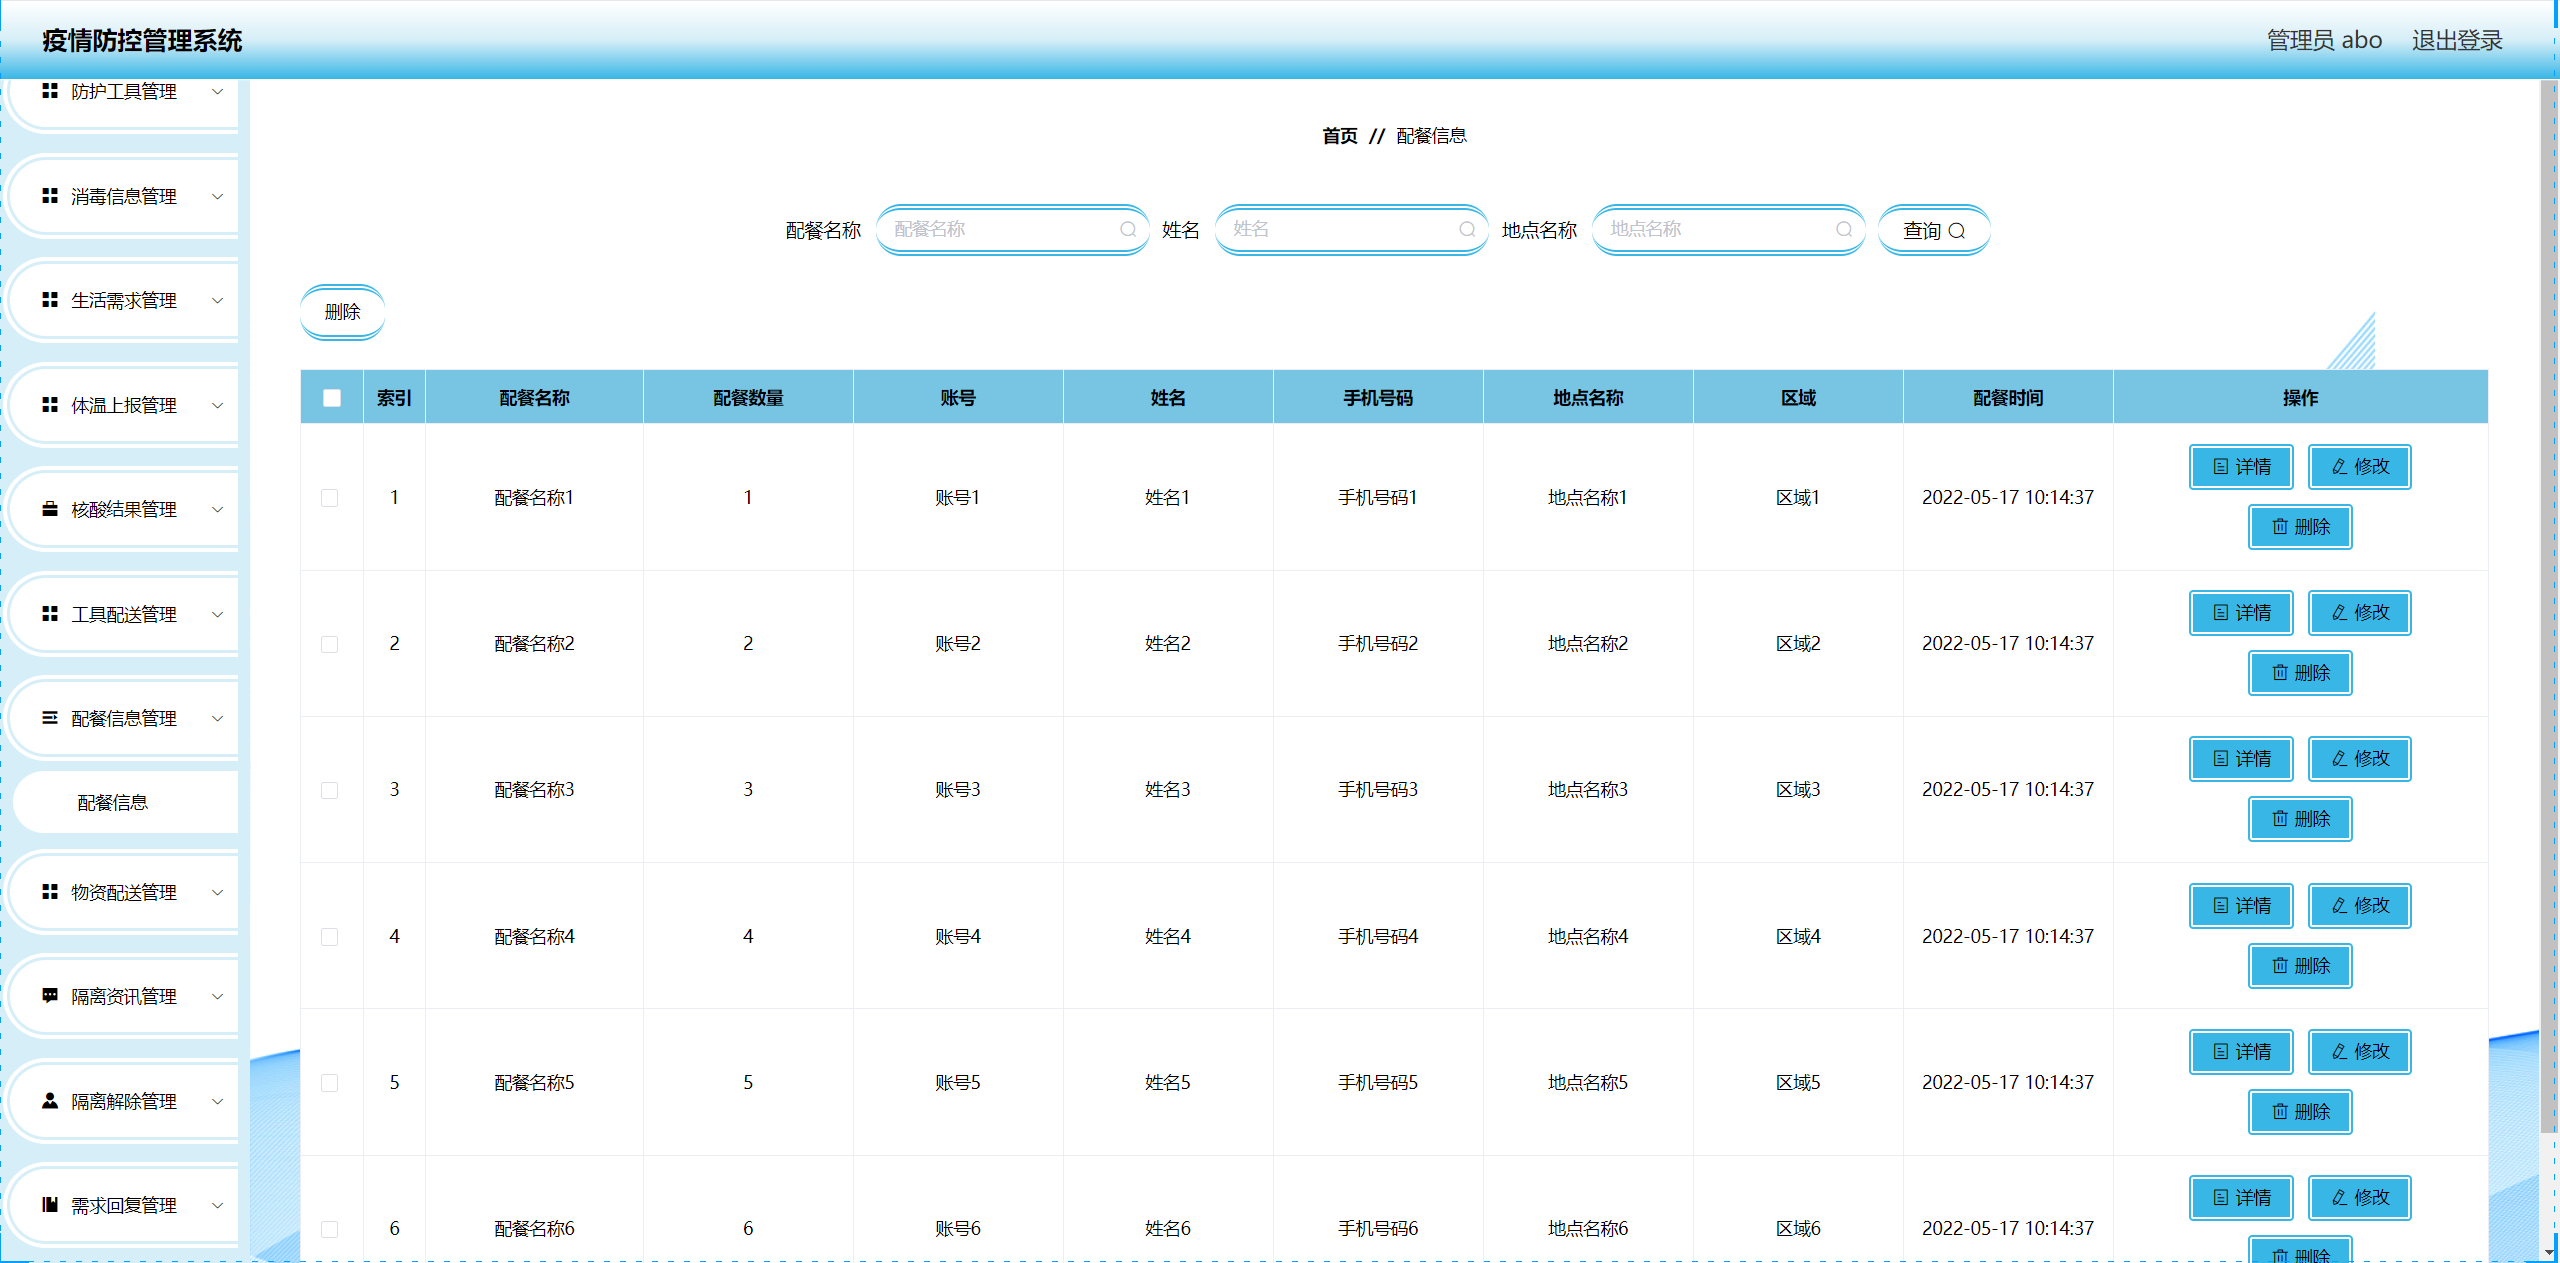
Task: Open 详情 for 配餐名称4 row
Action: tap(2241, 906)
